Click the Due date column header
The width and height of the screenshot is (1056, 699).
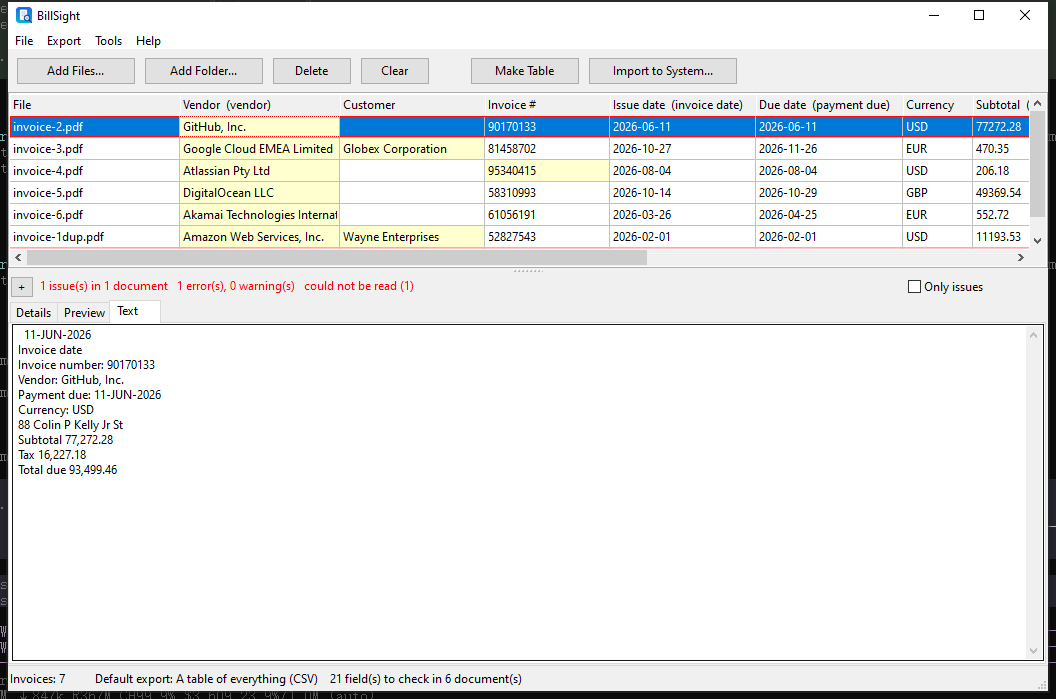pyautogui.click(x=829, y=105)
